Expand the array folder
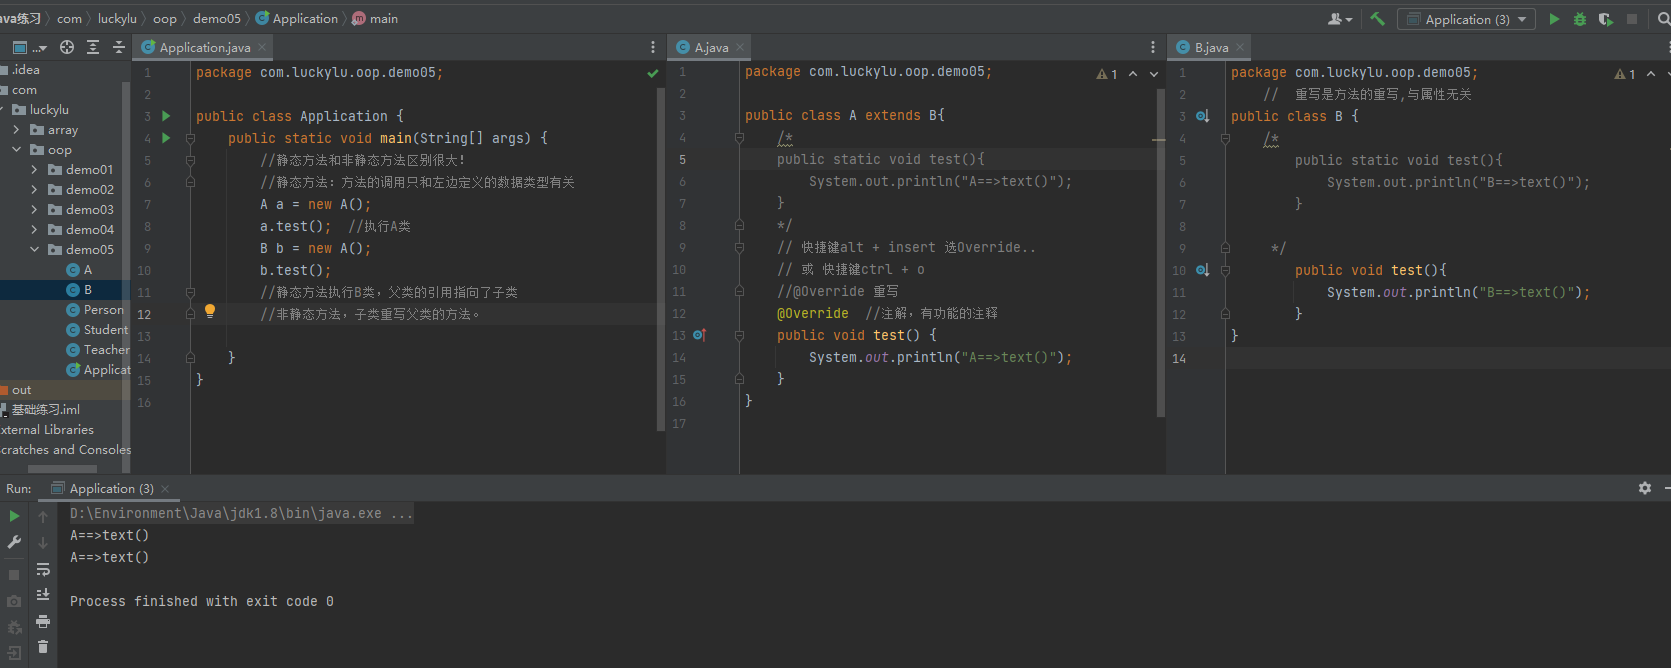1671x668 pixels. [x=16, y=129]
